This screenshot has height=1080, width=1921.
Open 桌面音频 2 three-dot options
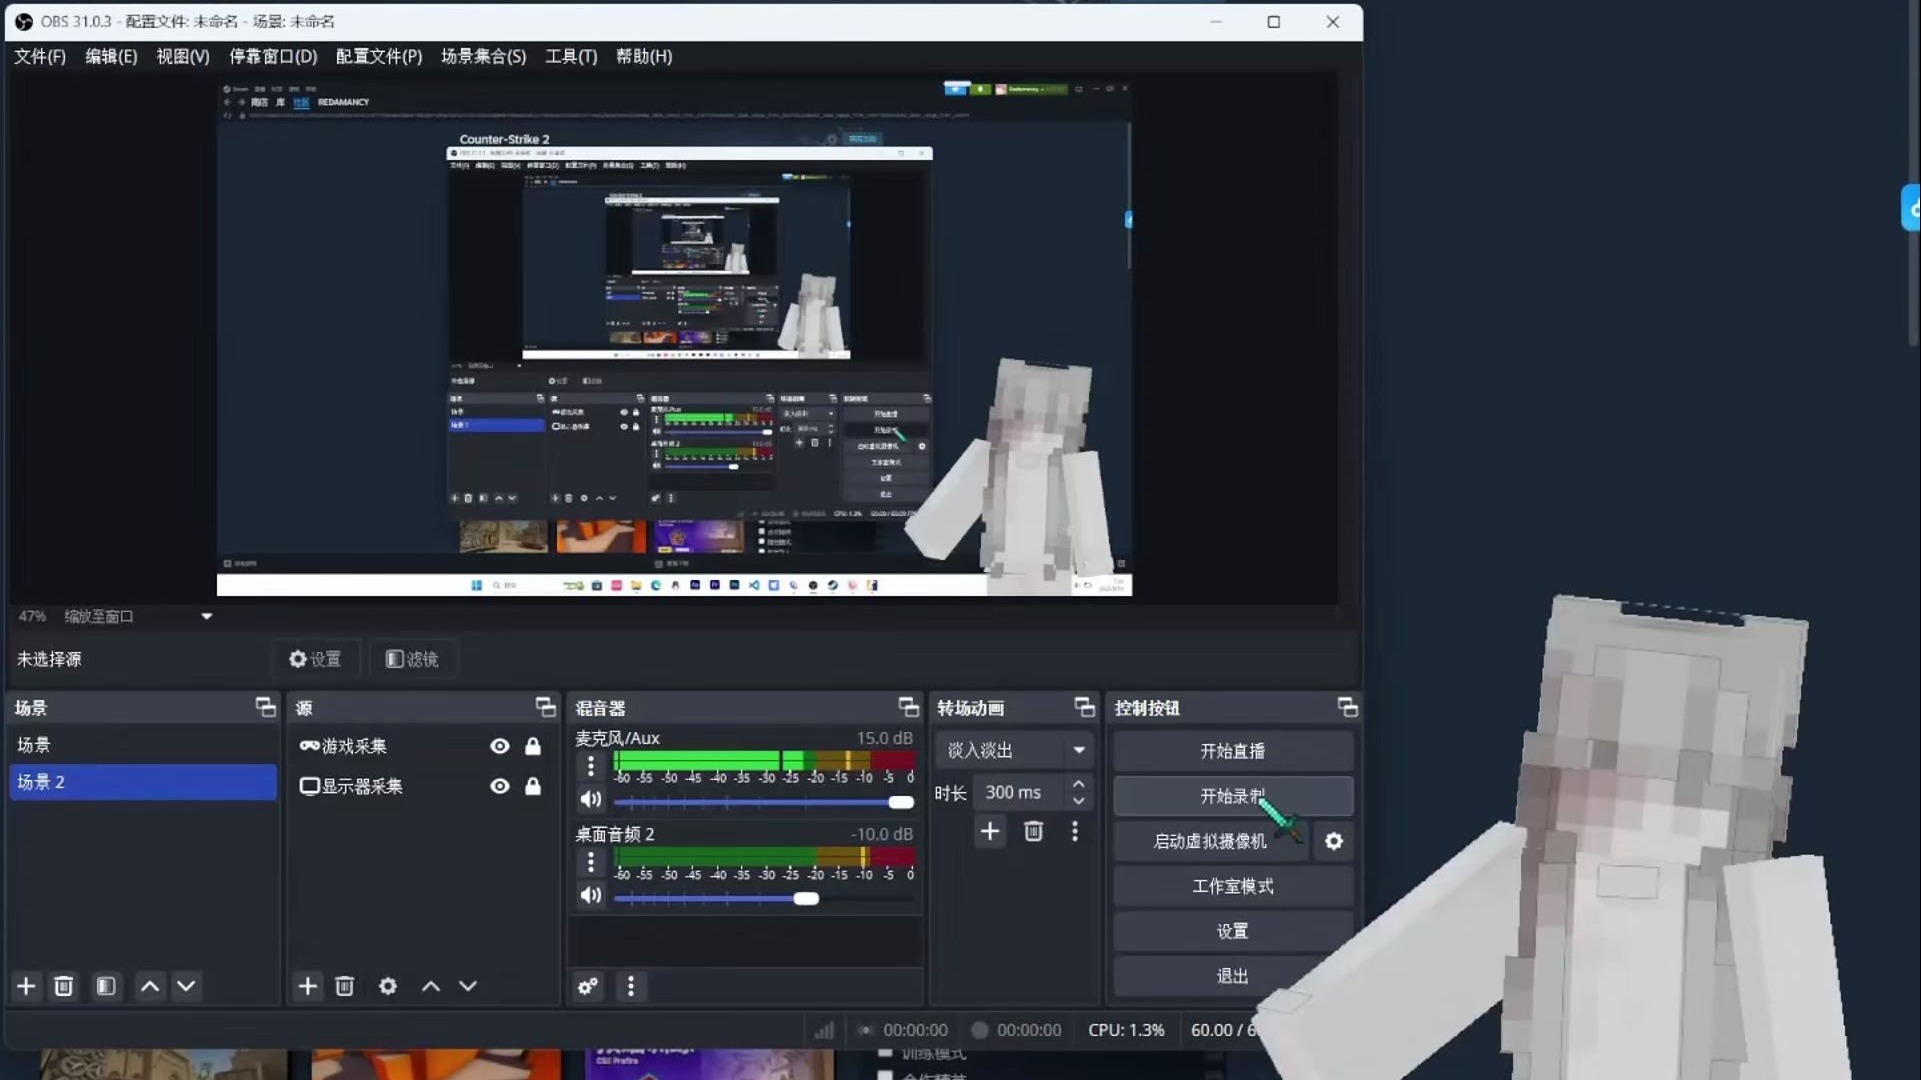590,862
